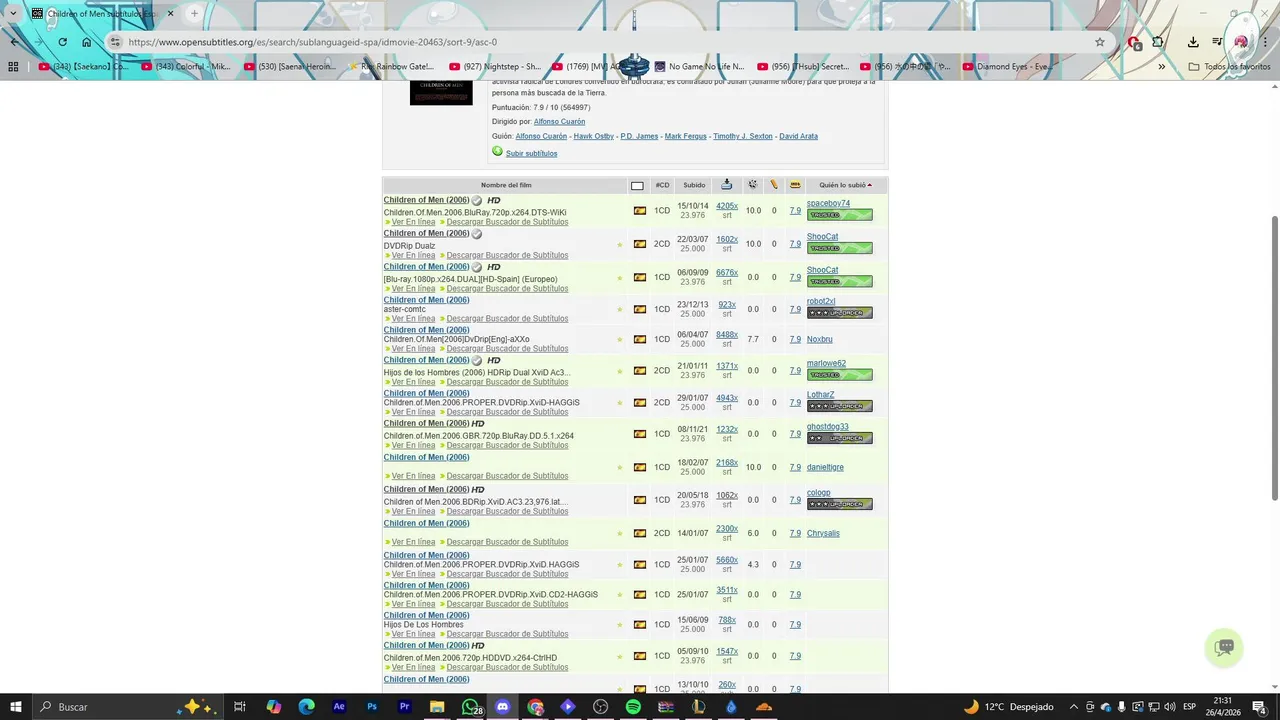Click the address bar URL field

coord(600,42)
